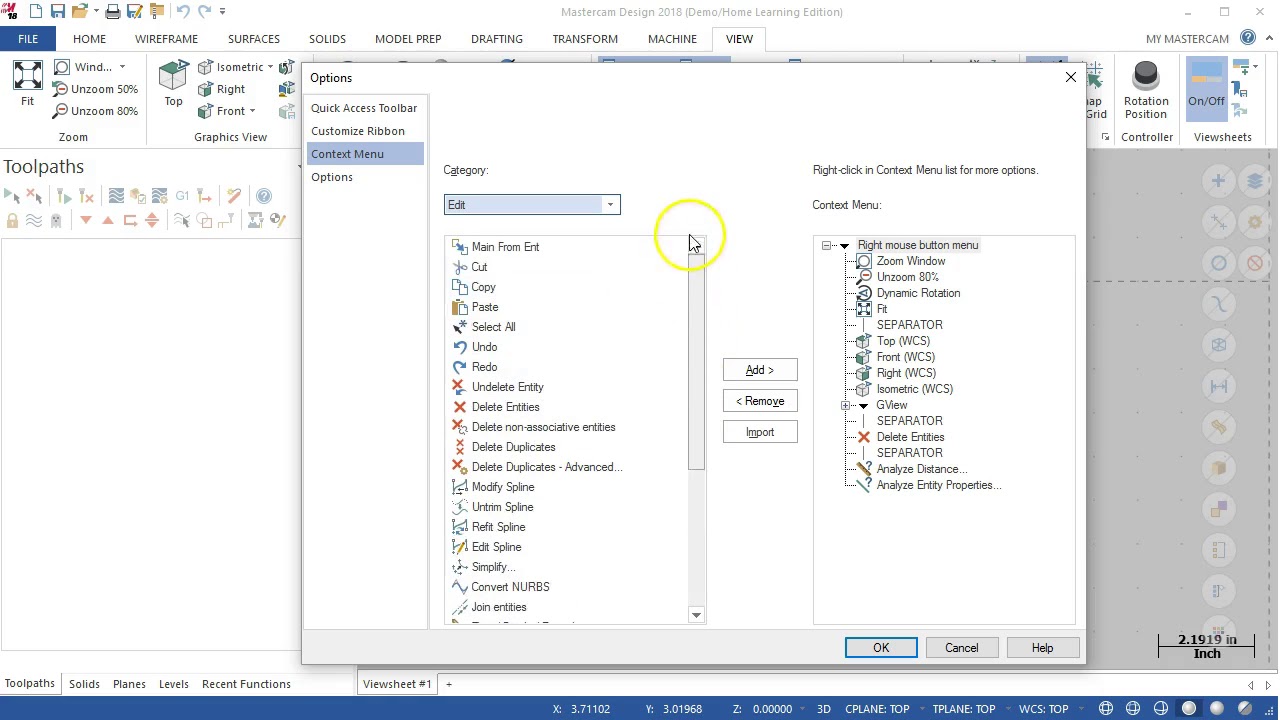Expand the GView tree node
This screenshot has height=720, width=1280.
click(x=846, y=406)
